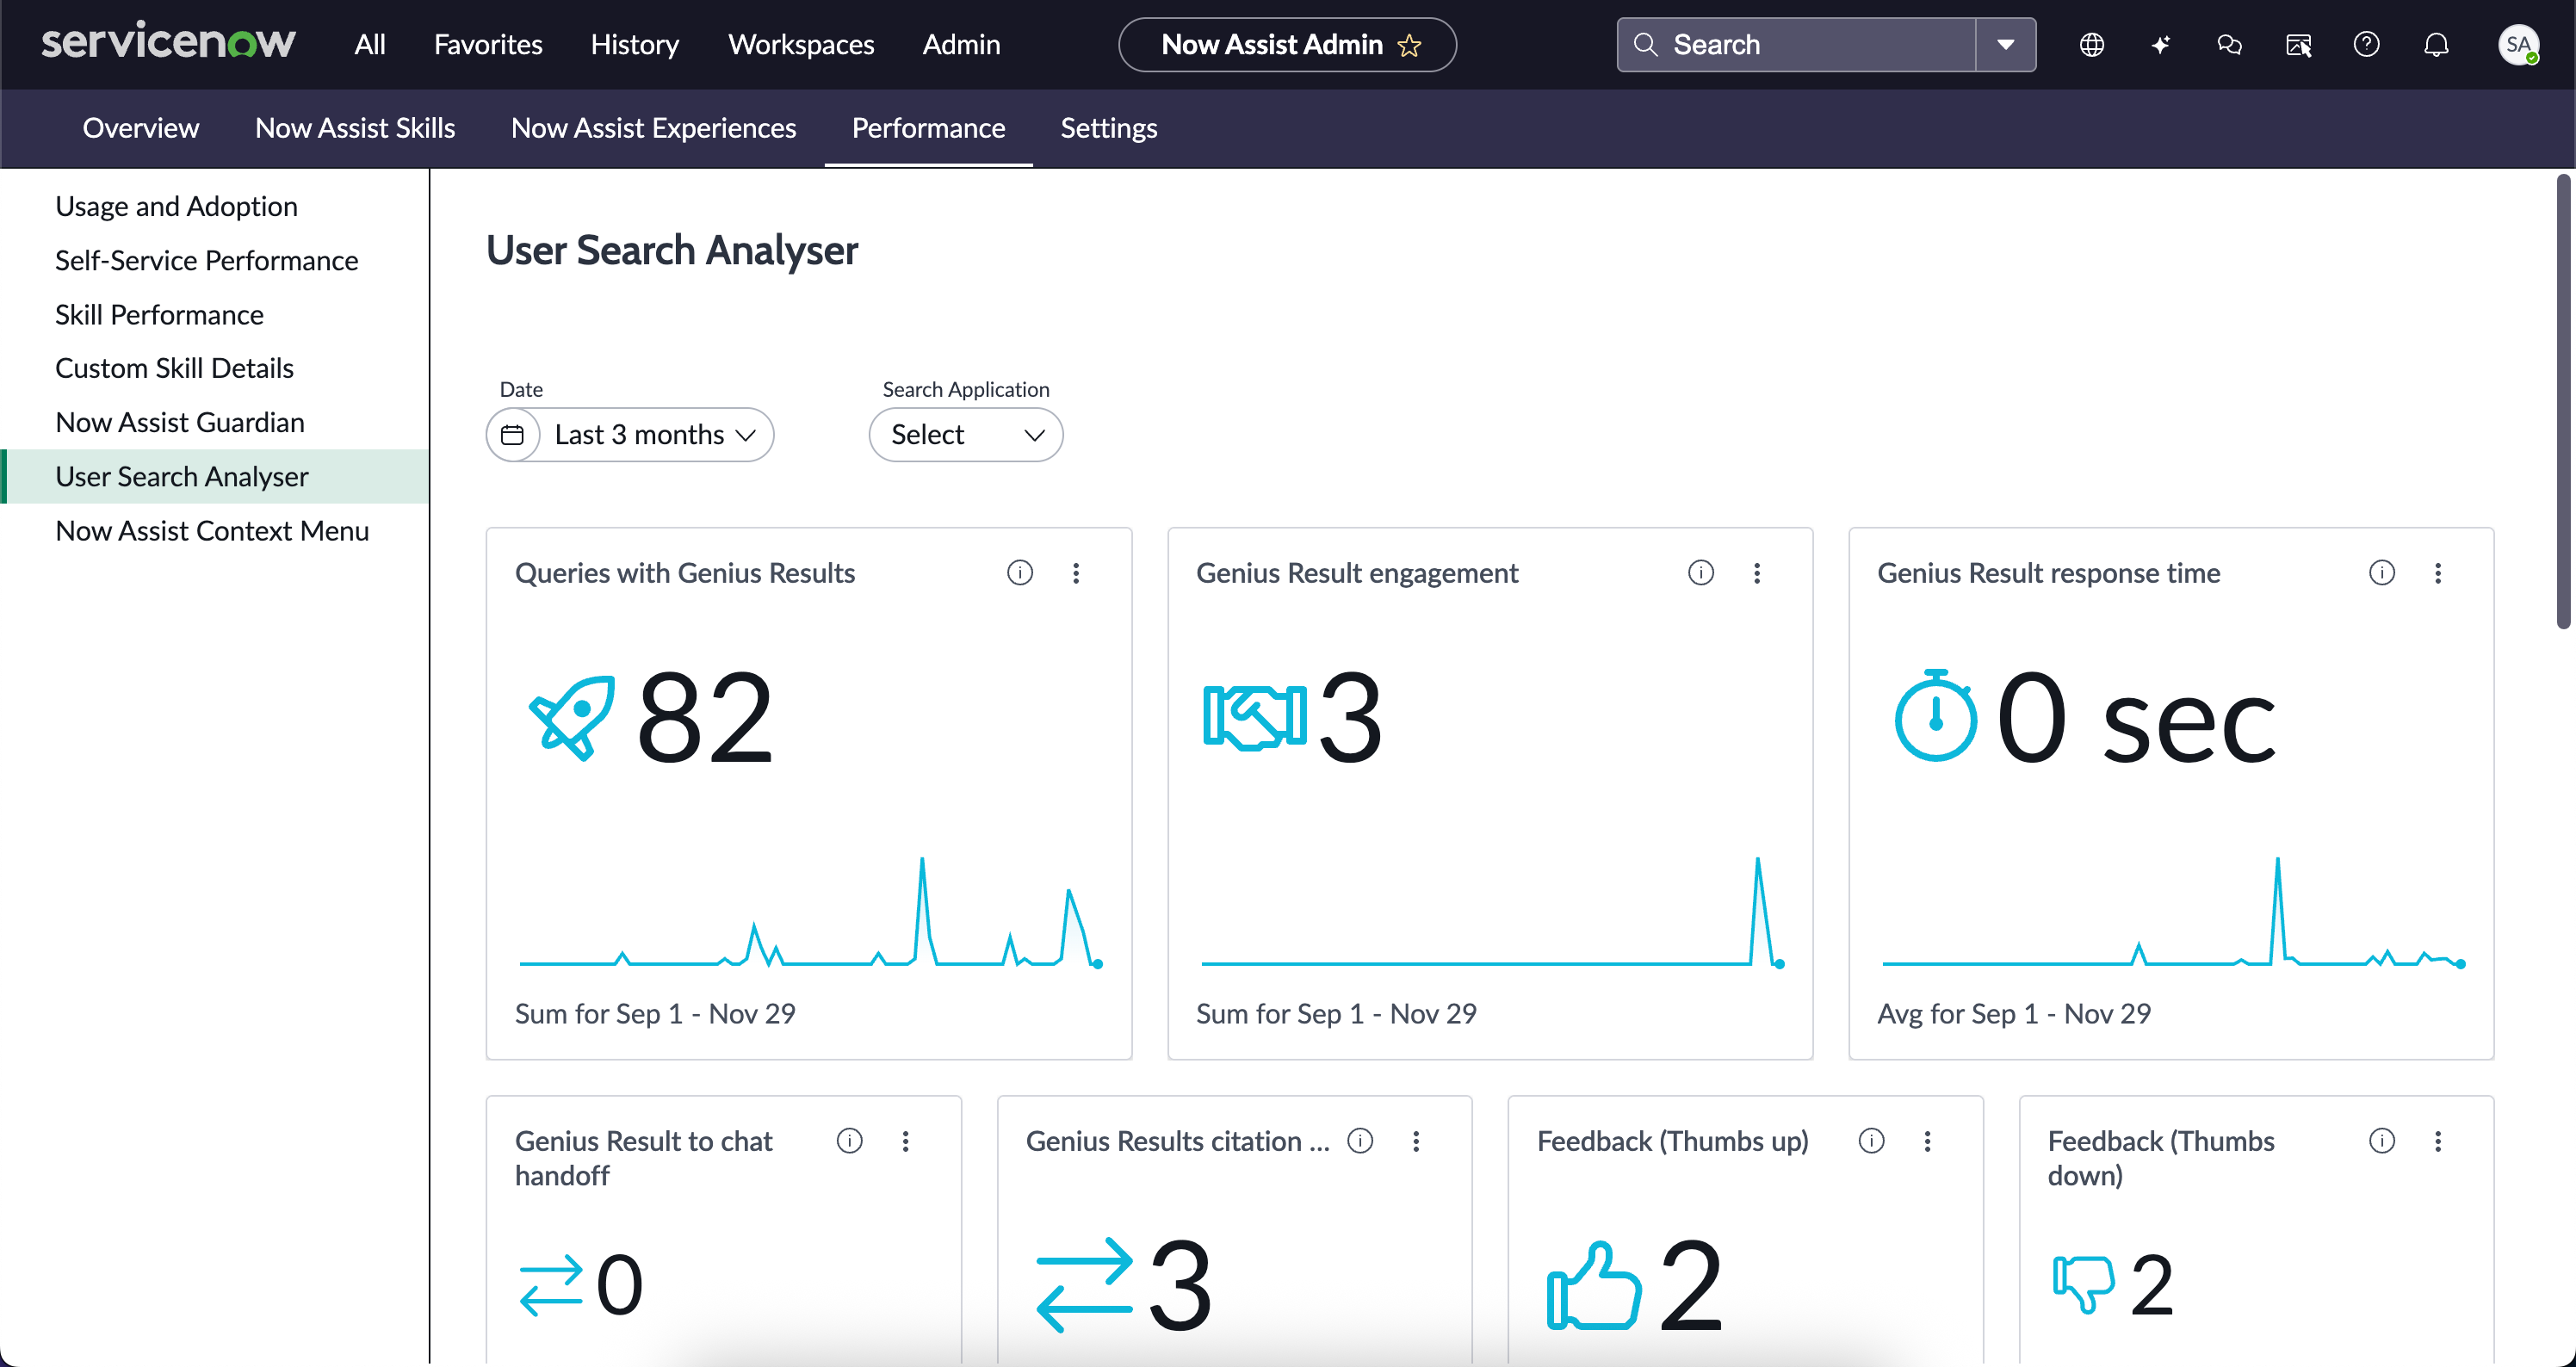Click the Queries with Genius Results sparkline
The image size is (2576, 1367).
coord(810,912)
